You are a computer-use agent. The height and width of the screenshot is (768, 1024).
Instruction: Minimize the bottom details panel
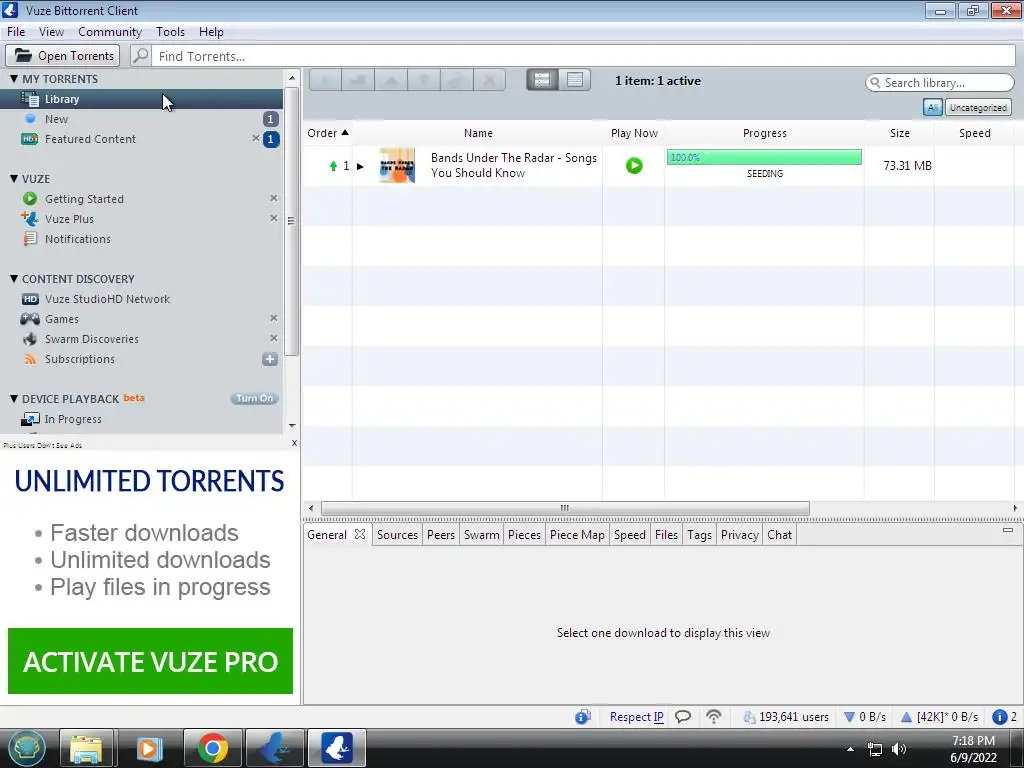point(1008,530)
